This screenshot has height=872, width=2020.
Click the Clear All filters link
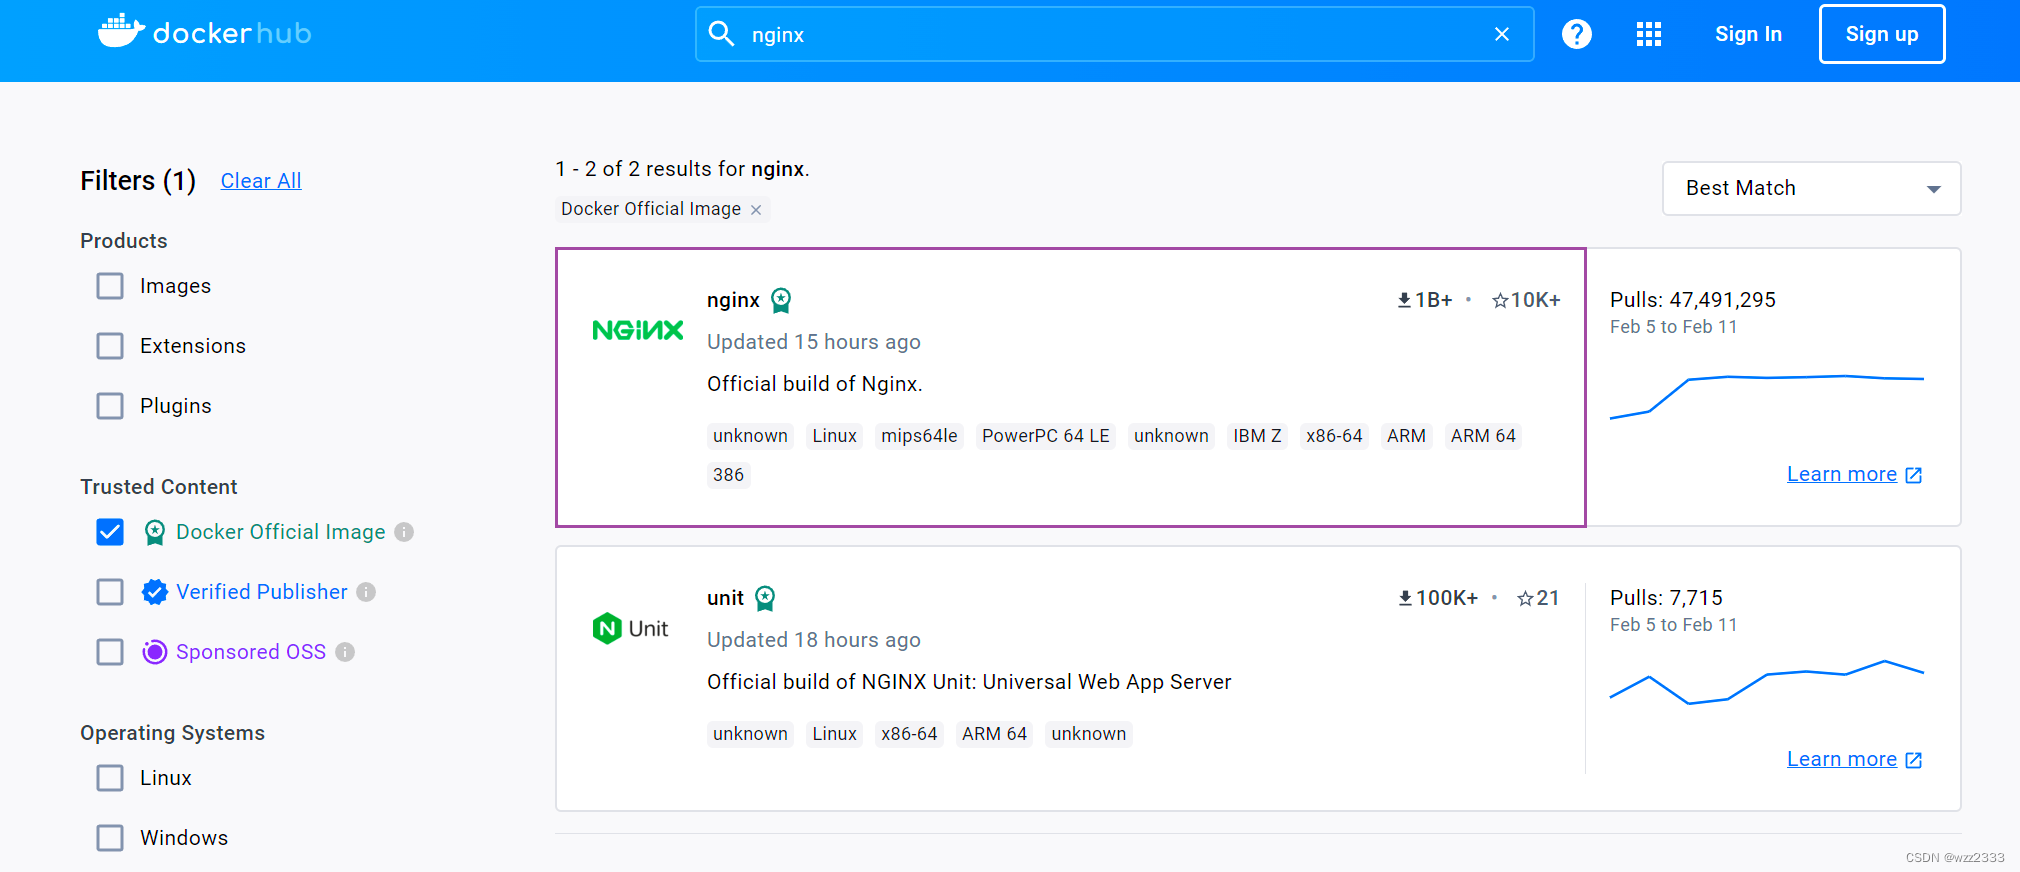(x=261, y=181)
